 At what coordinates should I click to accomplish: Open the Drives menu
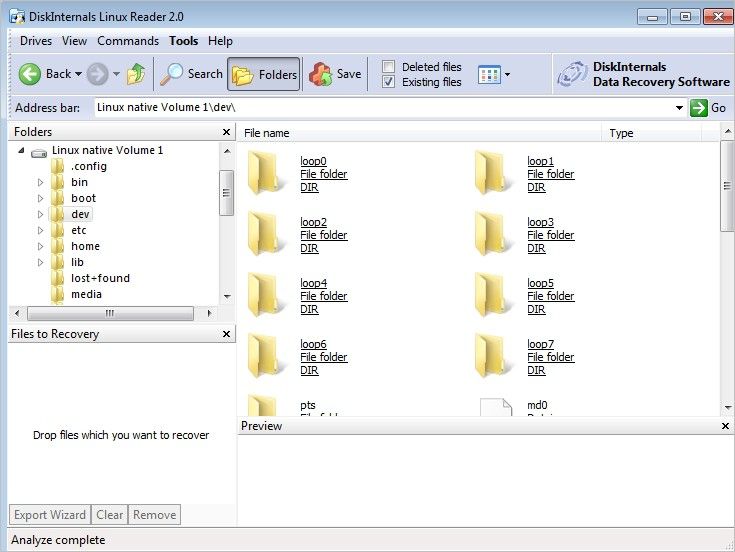36,41
